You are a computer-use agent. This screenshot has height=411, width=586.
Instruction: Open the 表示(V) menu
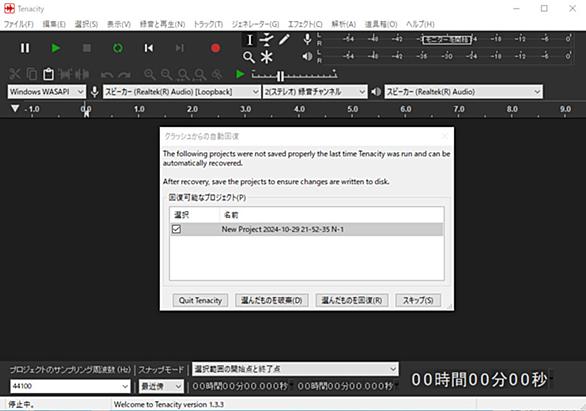pos(119,24)
